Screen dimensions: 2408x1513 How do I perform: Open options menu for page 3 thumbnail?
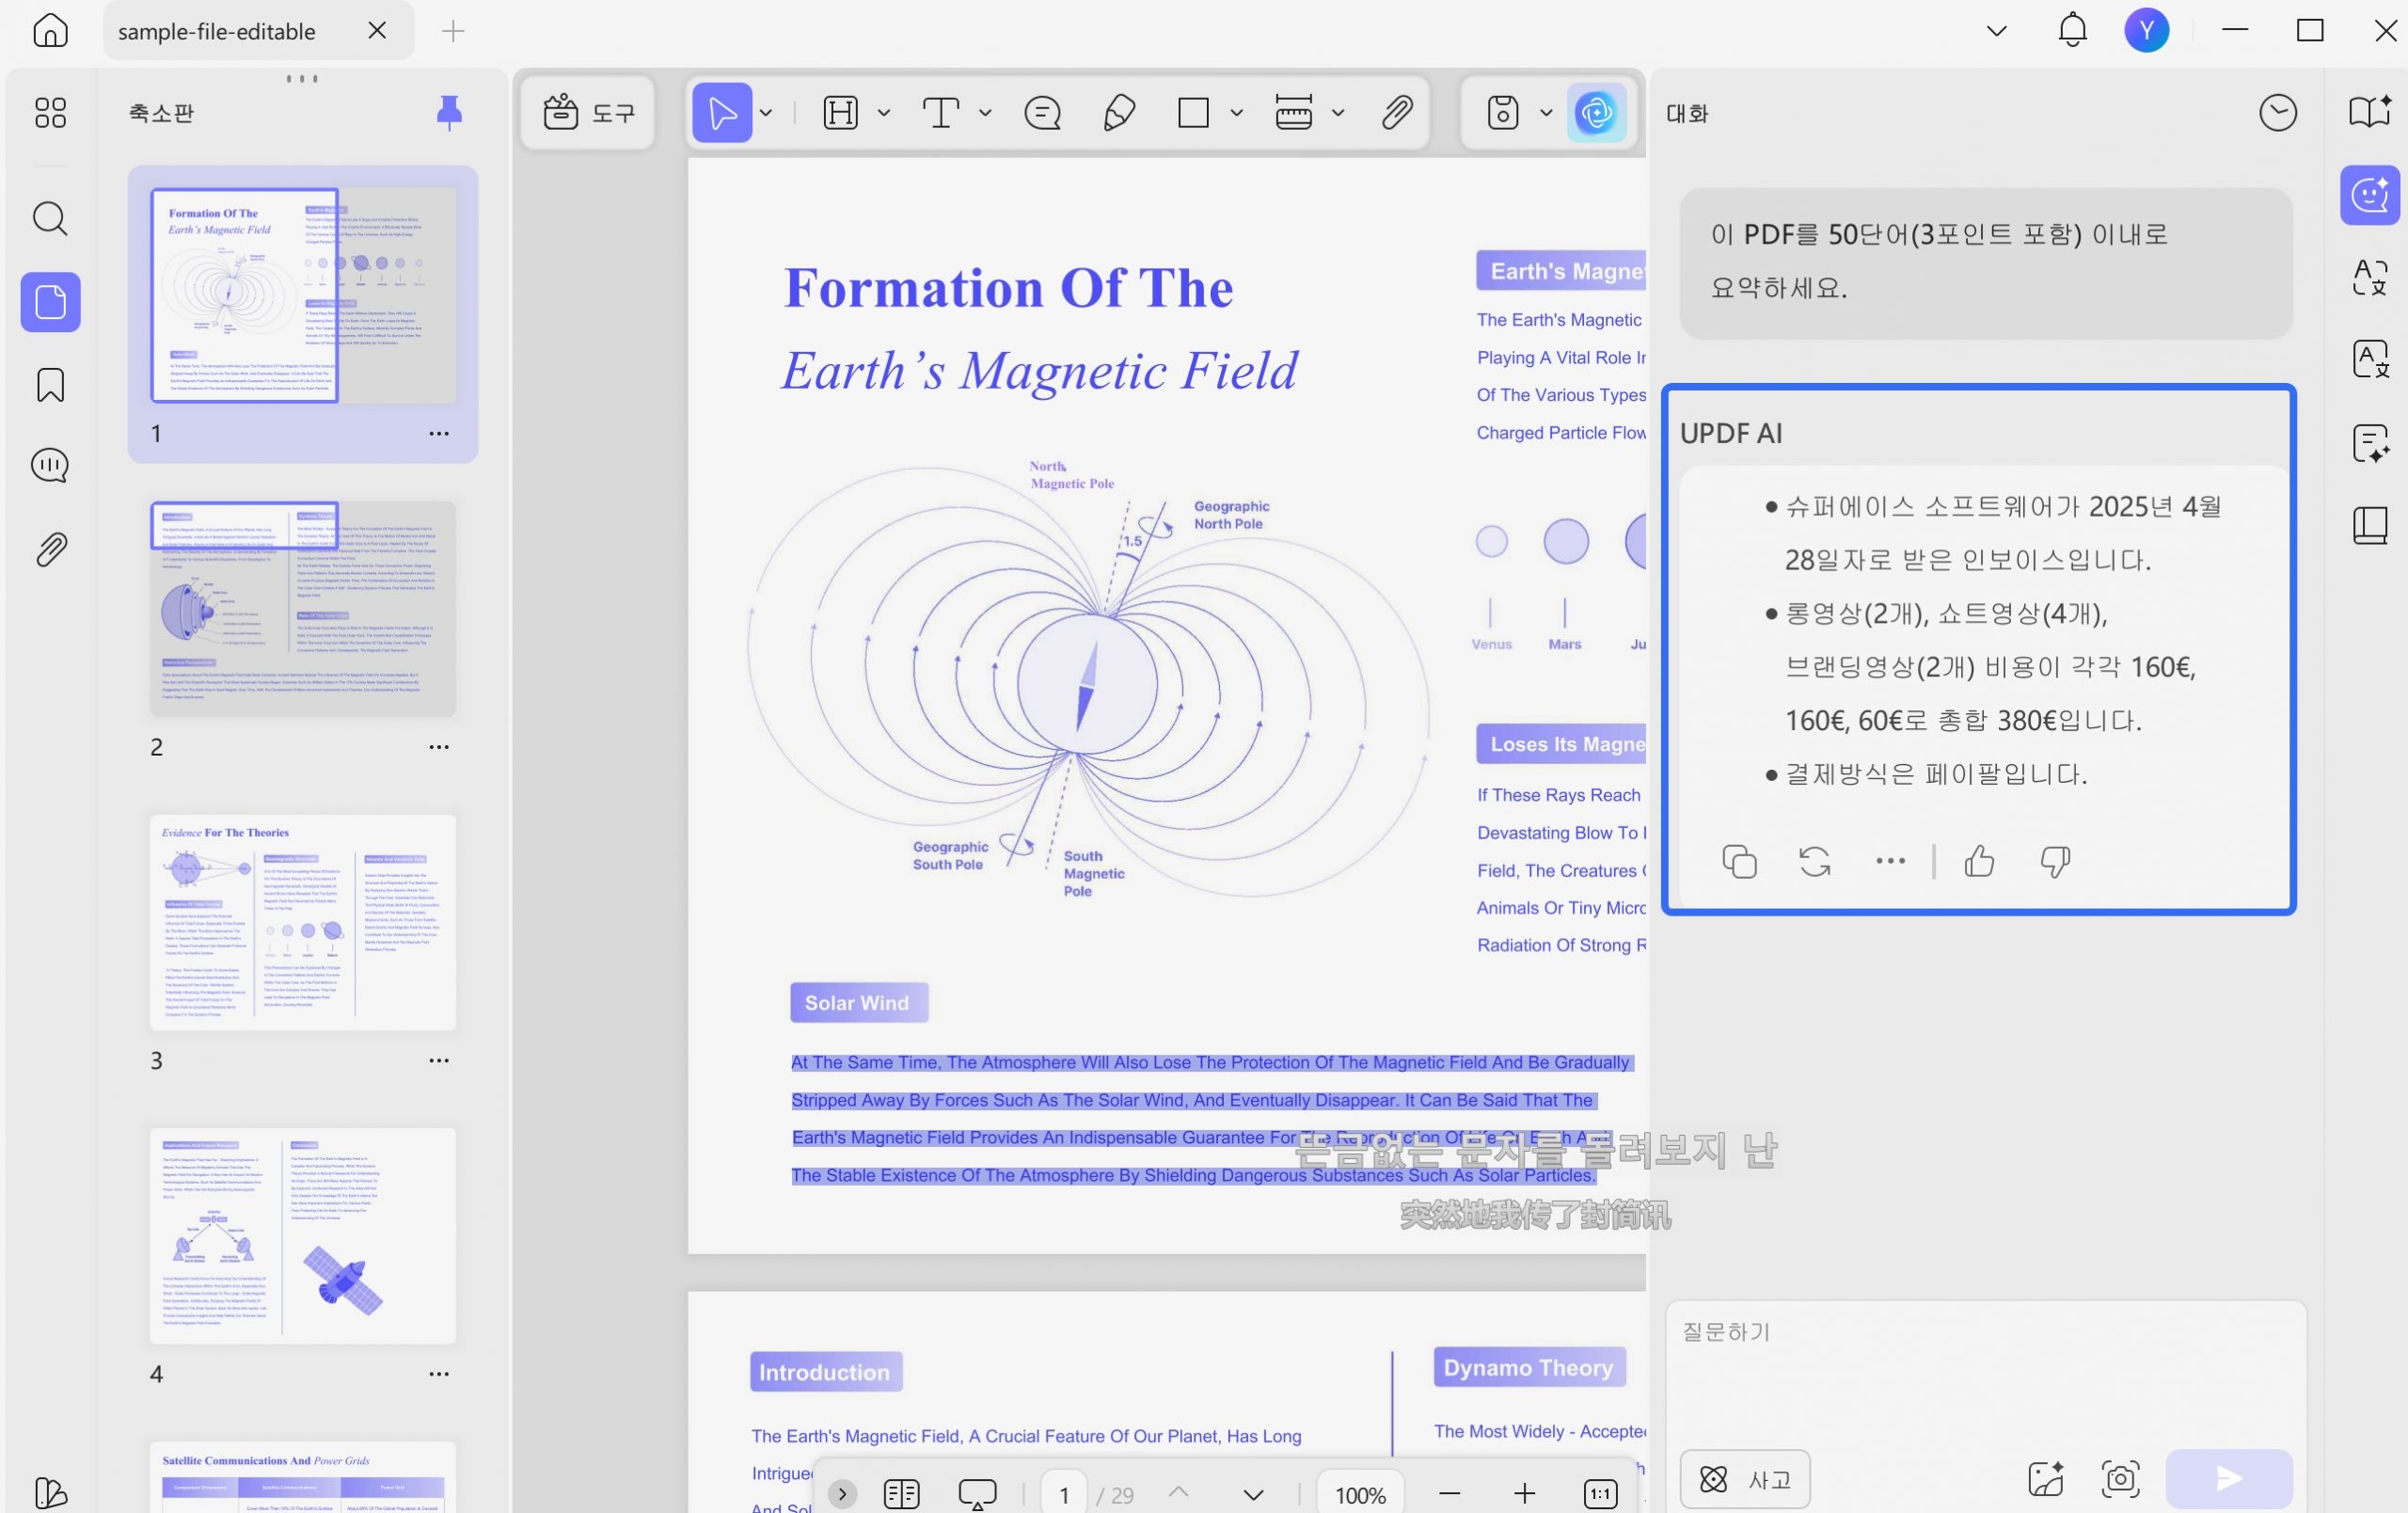(x=439, y=1061)
